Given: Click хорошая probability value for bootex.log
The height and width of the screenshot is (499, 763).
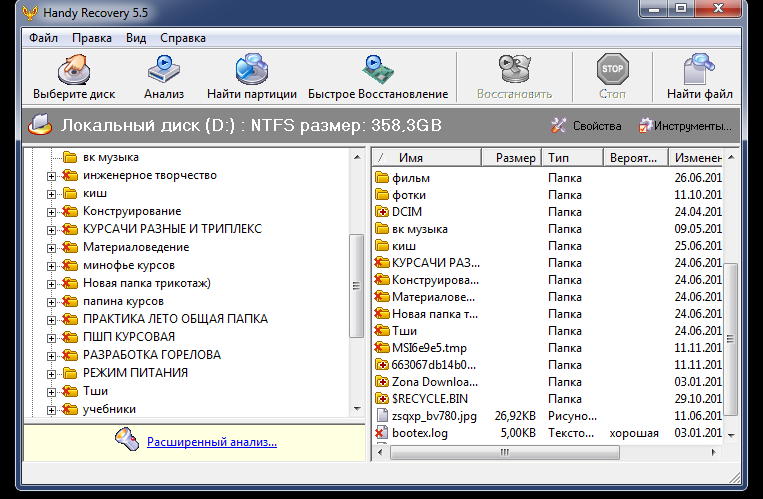Looking at the screenshot, I should pos(634,433).
